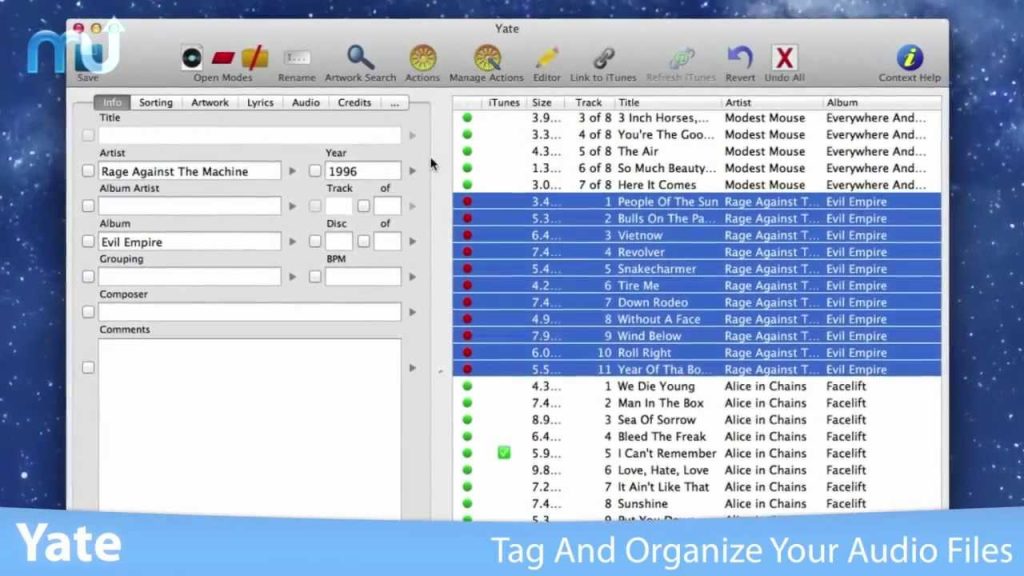Switch to the Audio tab
Viewport: 1024px width, 576px height.
(306, 103)
